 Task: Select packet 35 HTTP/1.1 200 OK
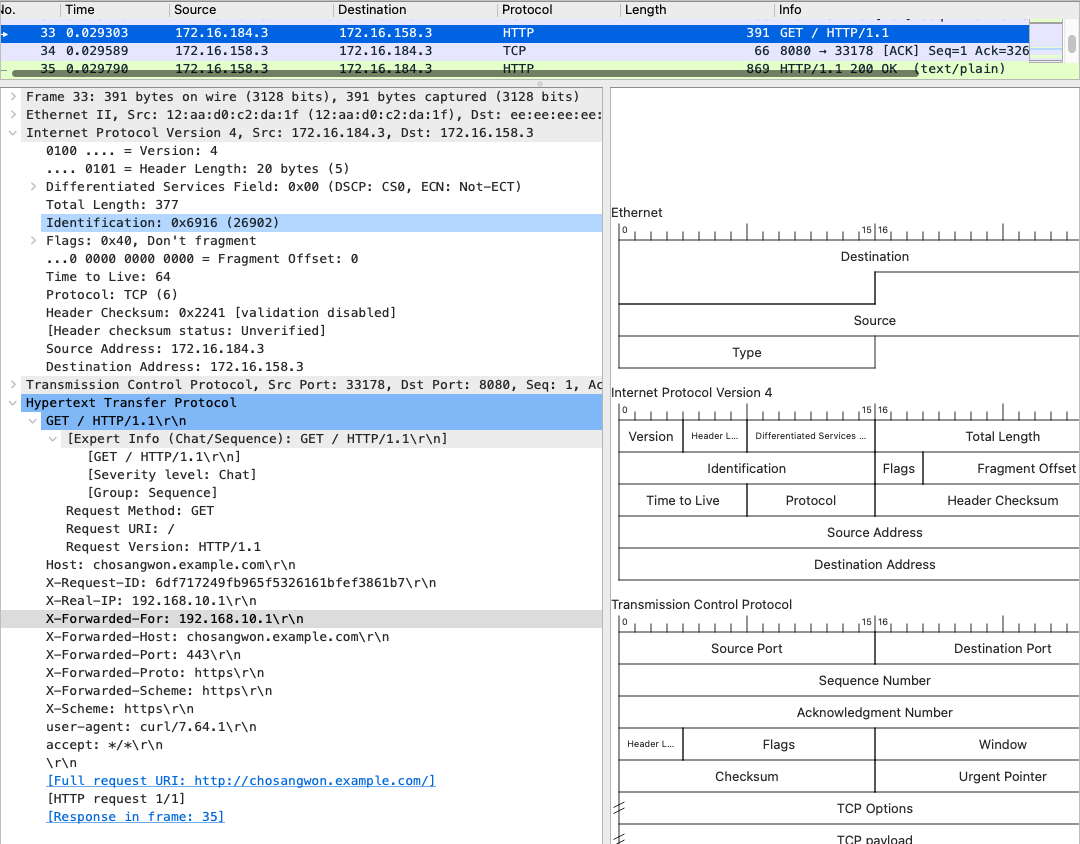point(514,68)
